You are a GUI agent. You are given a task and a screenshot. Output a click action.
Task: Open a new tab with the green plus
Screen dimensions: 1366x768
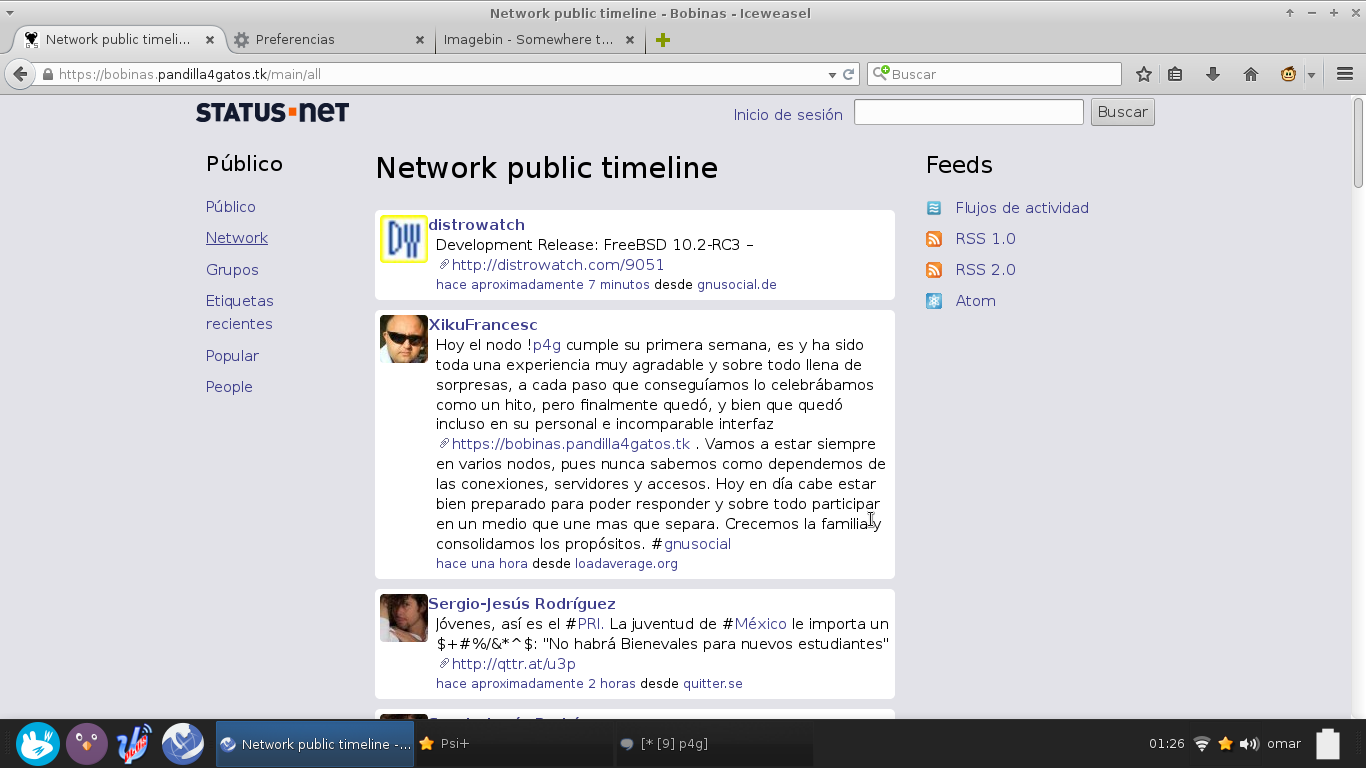[x=662, y=40]
